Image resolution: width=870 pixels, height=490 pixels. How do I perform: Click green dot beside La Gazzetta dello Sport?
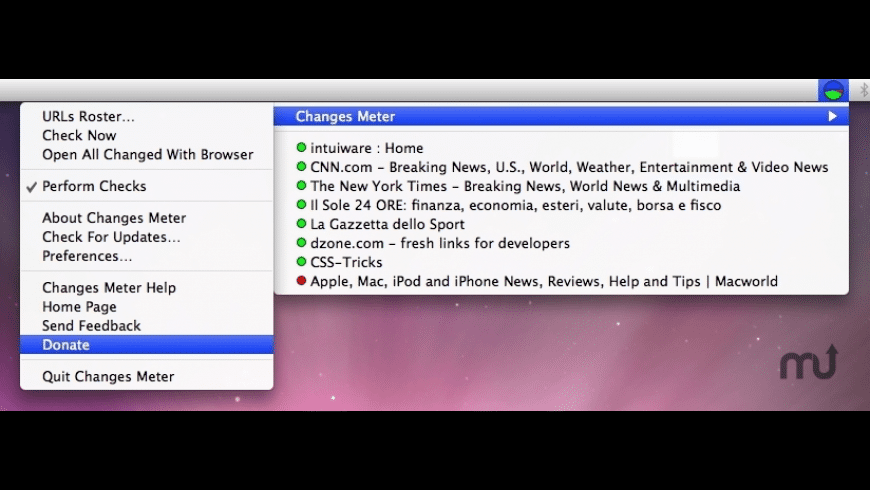coord(301,224)
